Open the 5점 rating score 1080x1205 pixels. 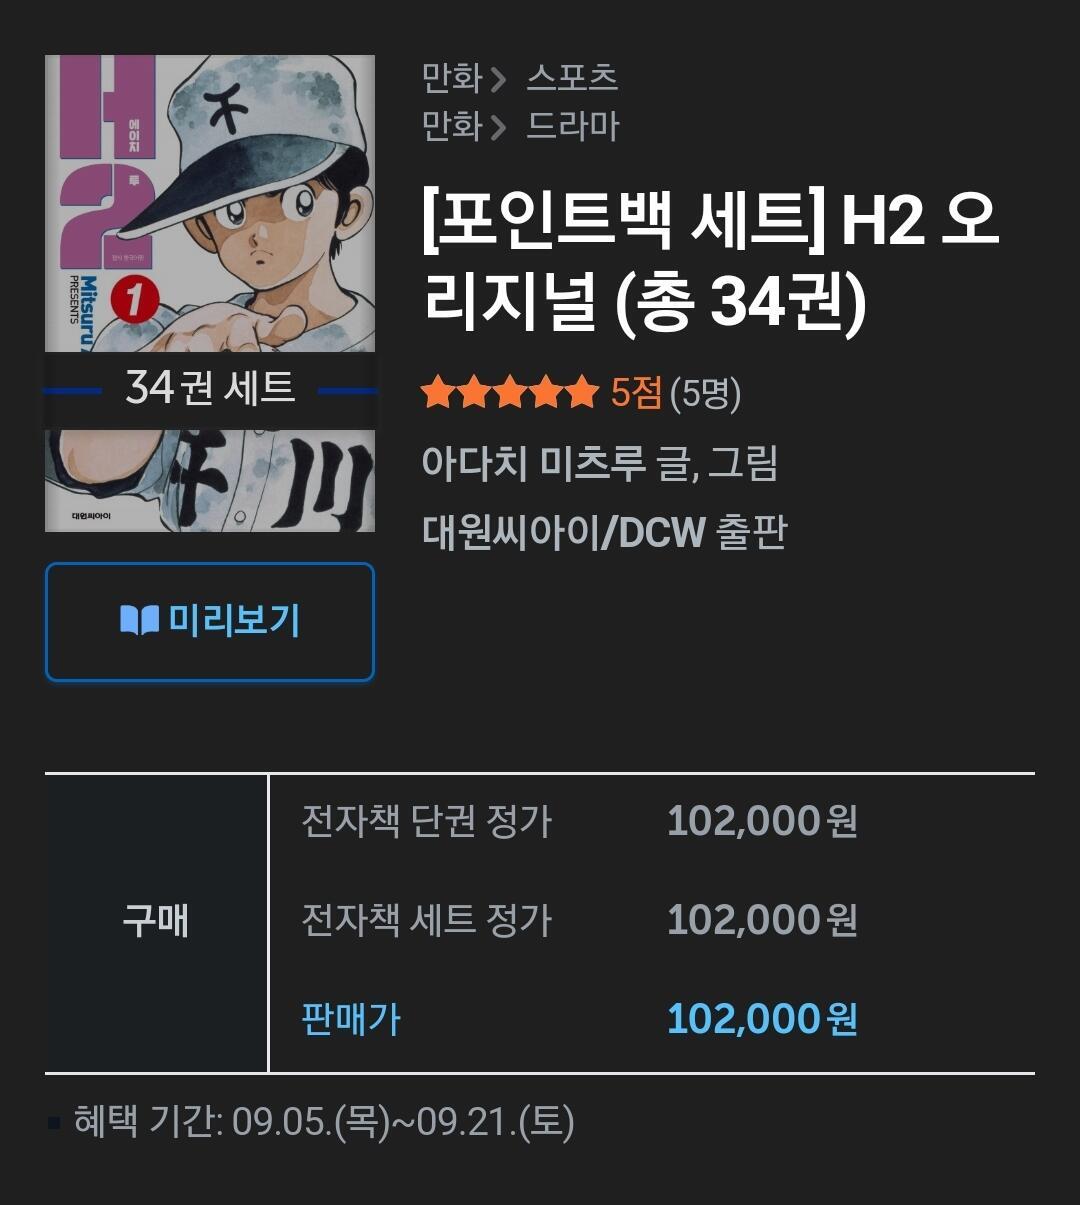click(636, 393)
